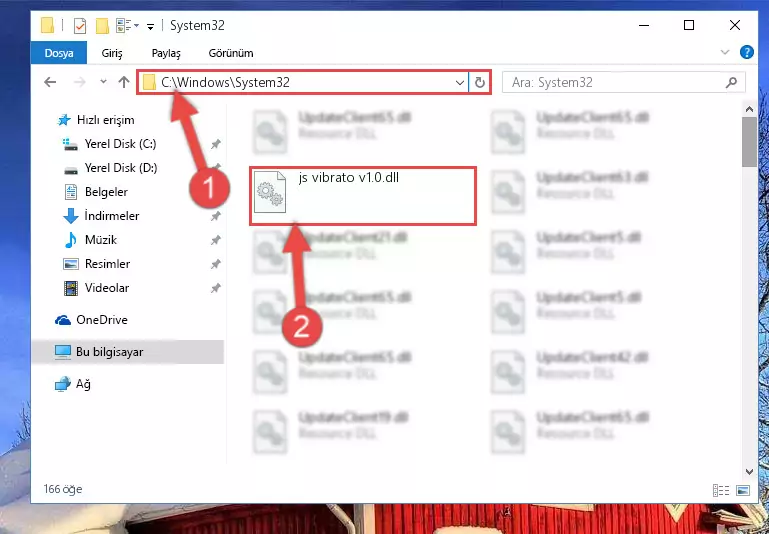Click the pin icon next to İndirmeler
Image resolution: width=769 pixels, height=534 pixels.
[215, 216]
